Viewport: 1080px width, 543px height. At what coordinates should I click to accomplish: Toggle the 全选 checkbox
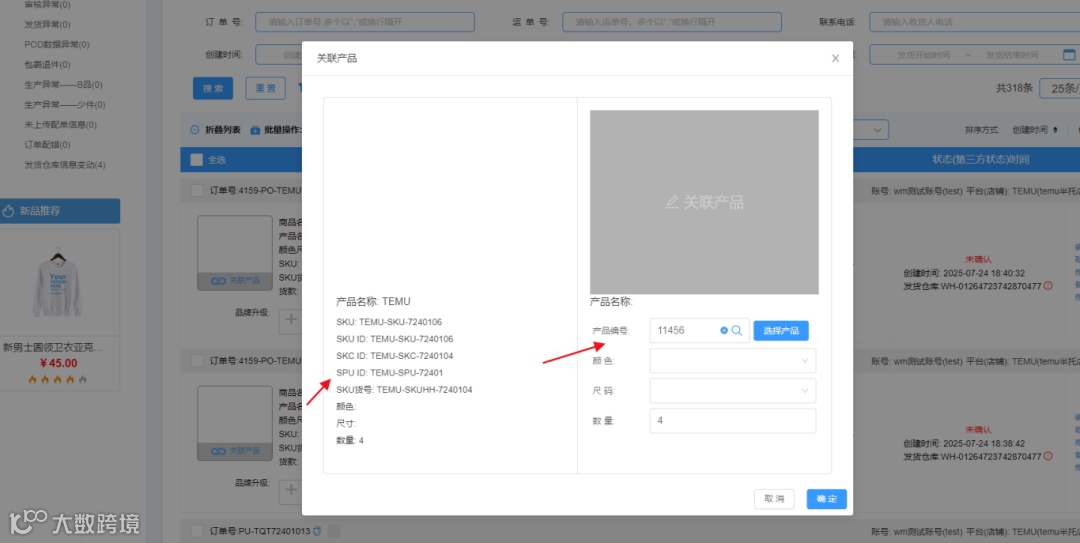coord(196,160)
